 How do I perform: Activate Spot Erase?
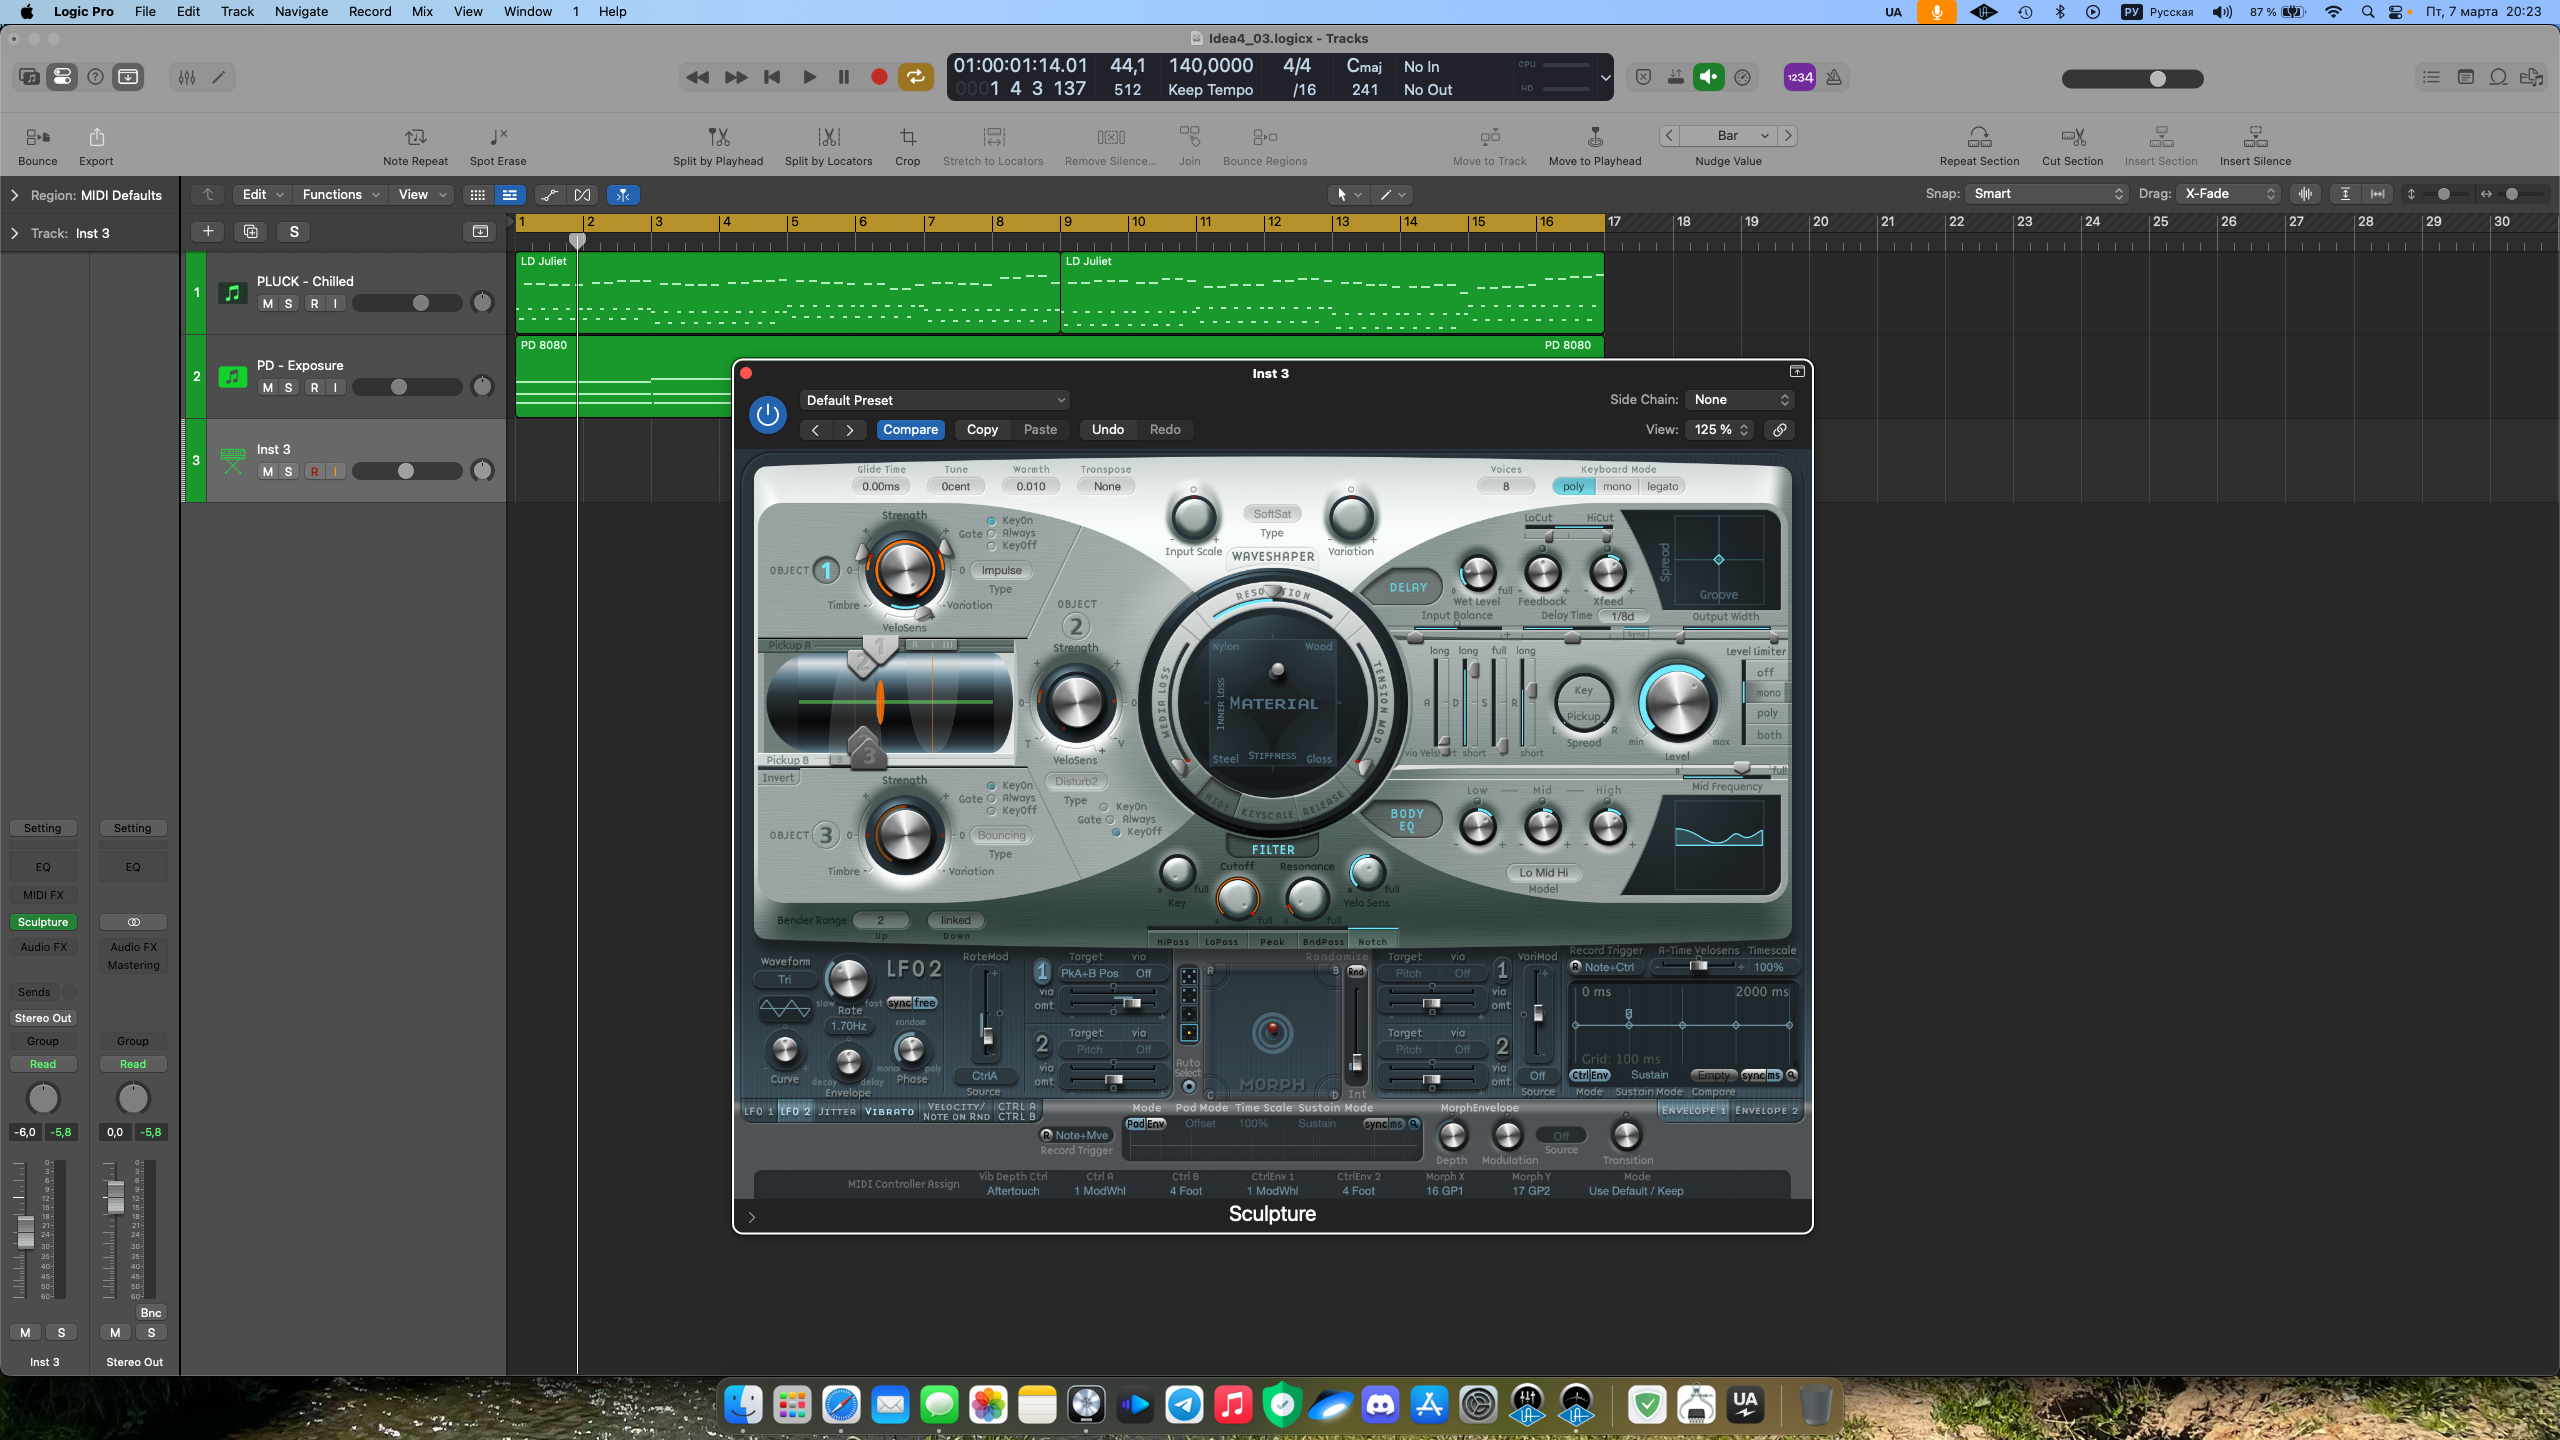(x=498, y=146)
